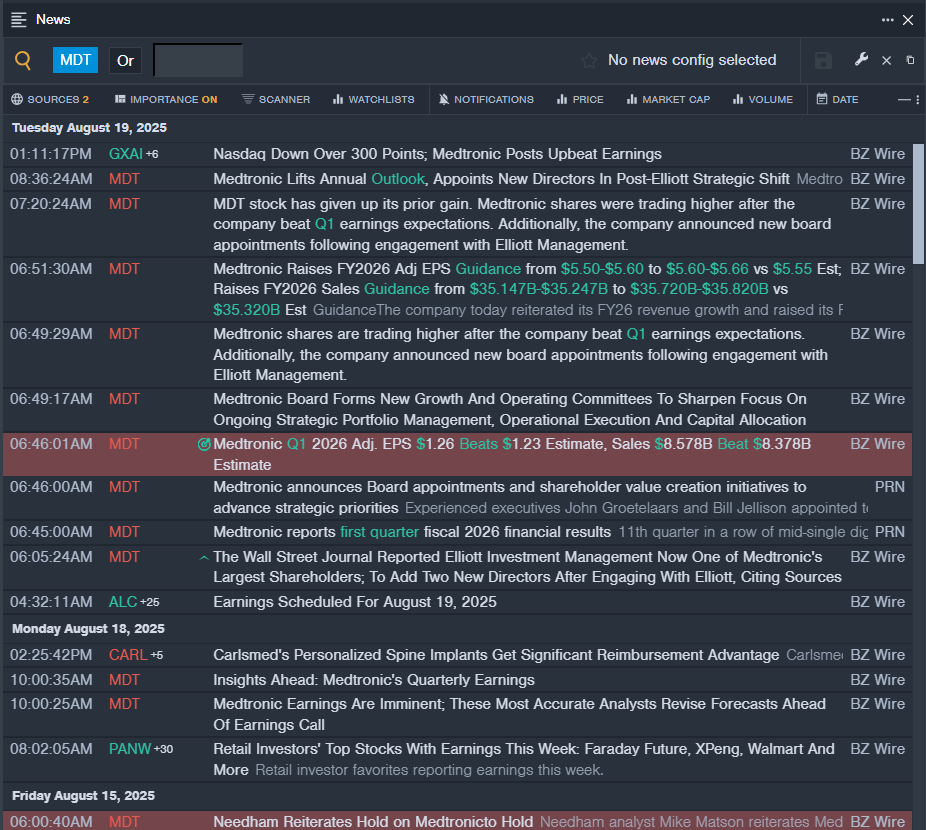Open the Date filter
The image size is (926, 830).
point(837,99)
